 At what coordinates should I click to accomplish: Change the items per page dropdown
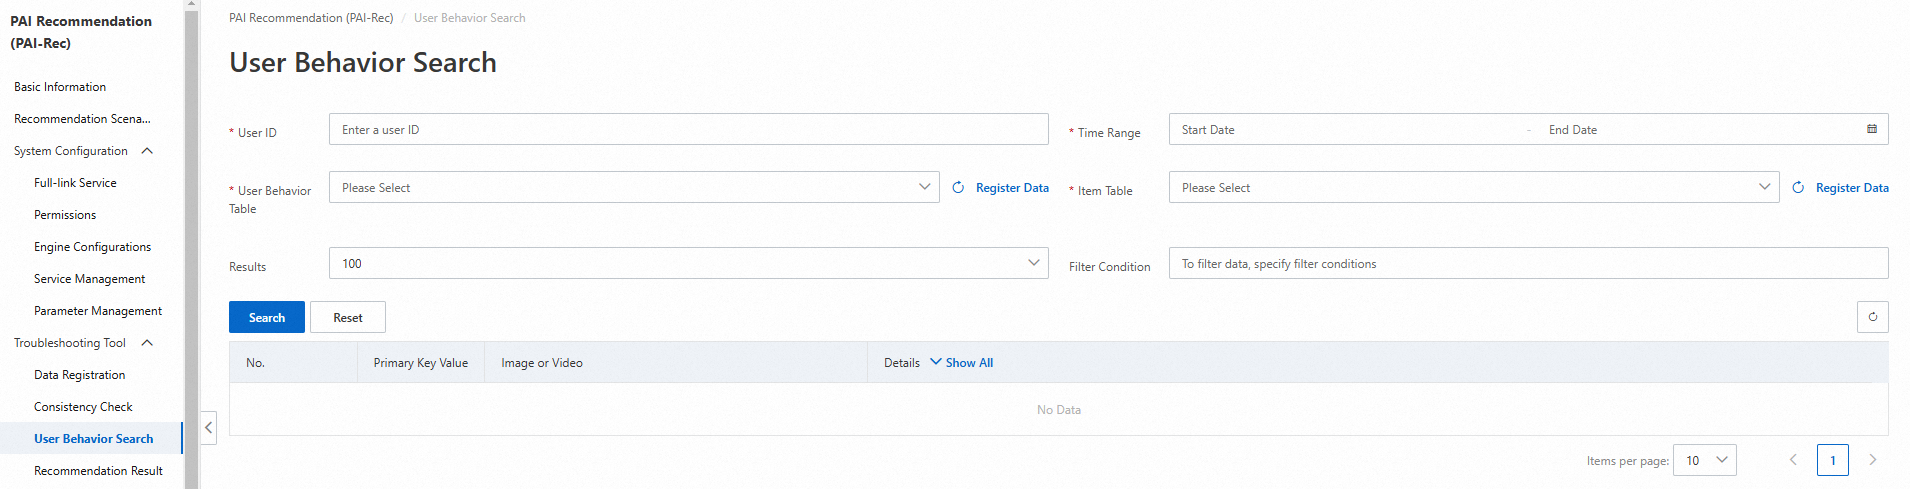coord(1705,460)
